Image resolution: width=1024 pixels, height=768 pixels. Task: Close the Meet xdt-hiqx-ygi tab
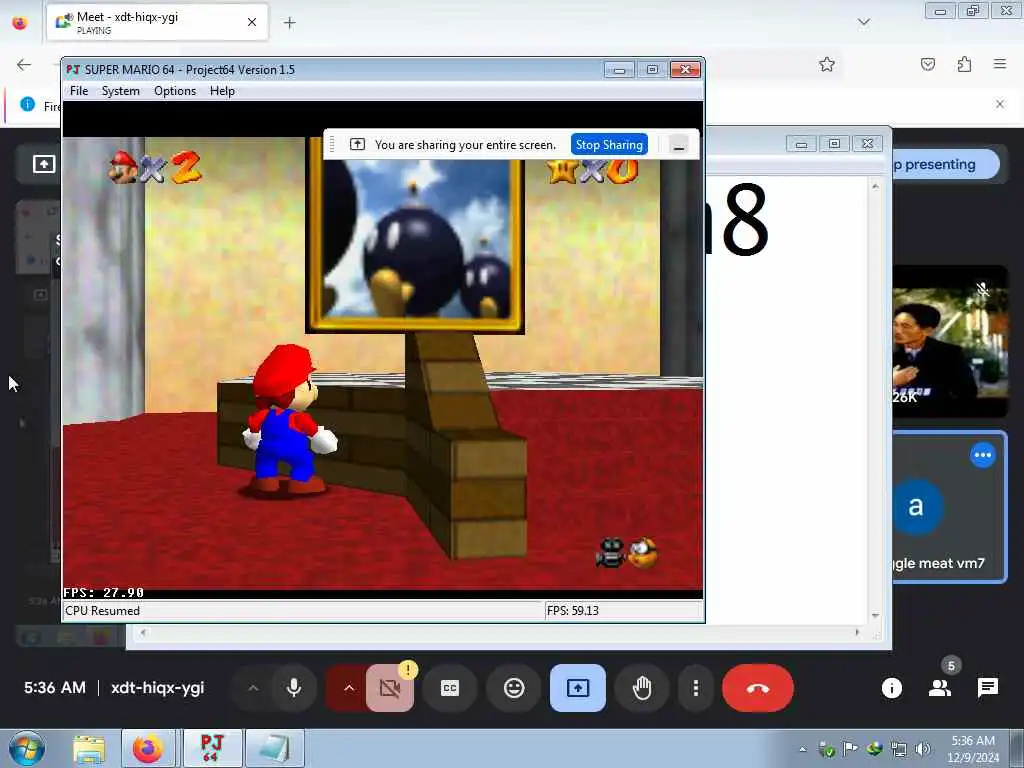(252, 22)
